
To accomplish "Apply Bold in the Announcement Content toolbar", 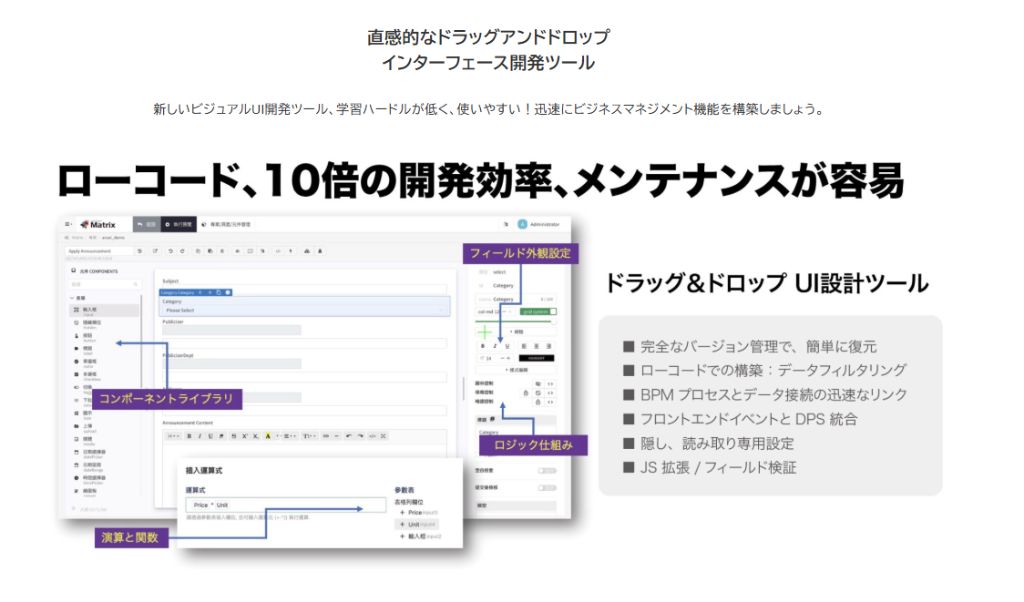I will pyautogui.click(x=189, y=436).
